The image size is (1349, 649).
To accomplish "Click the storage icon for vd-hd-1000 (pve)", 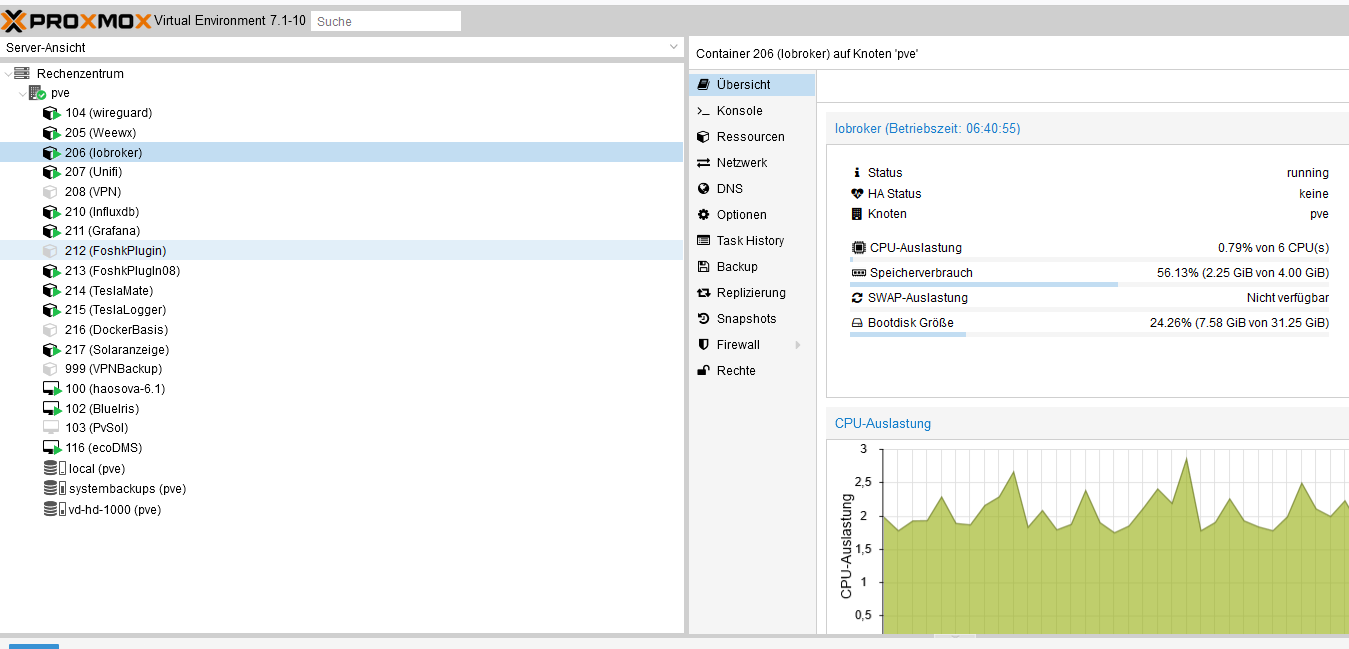I will [x=54, y=509].
